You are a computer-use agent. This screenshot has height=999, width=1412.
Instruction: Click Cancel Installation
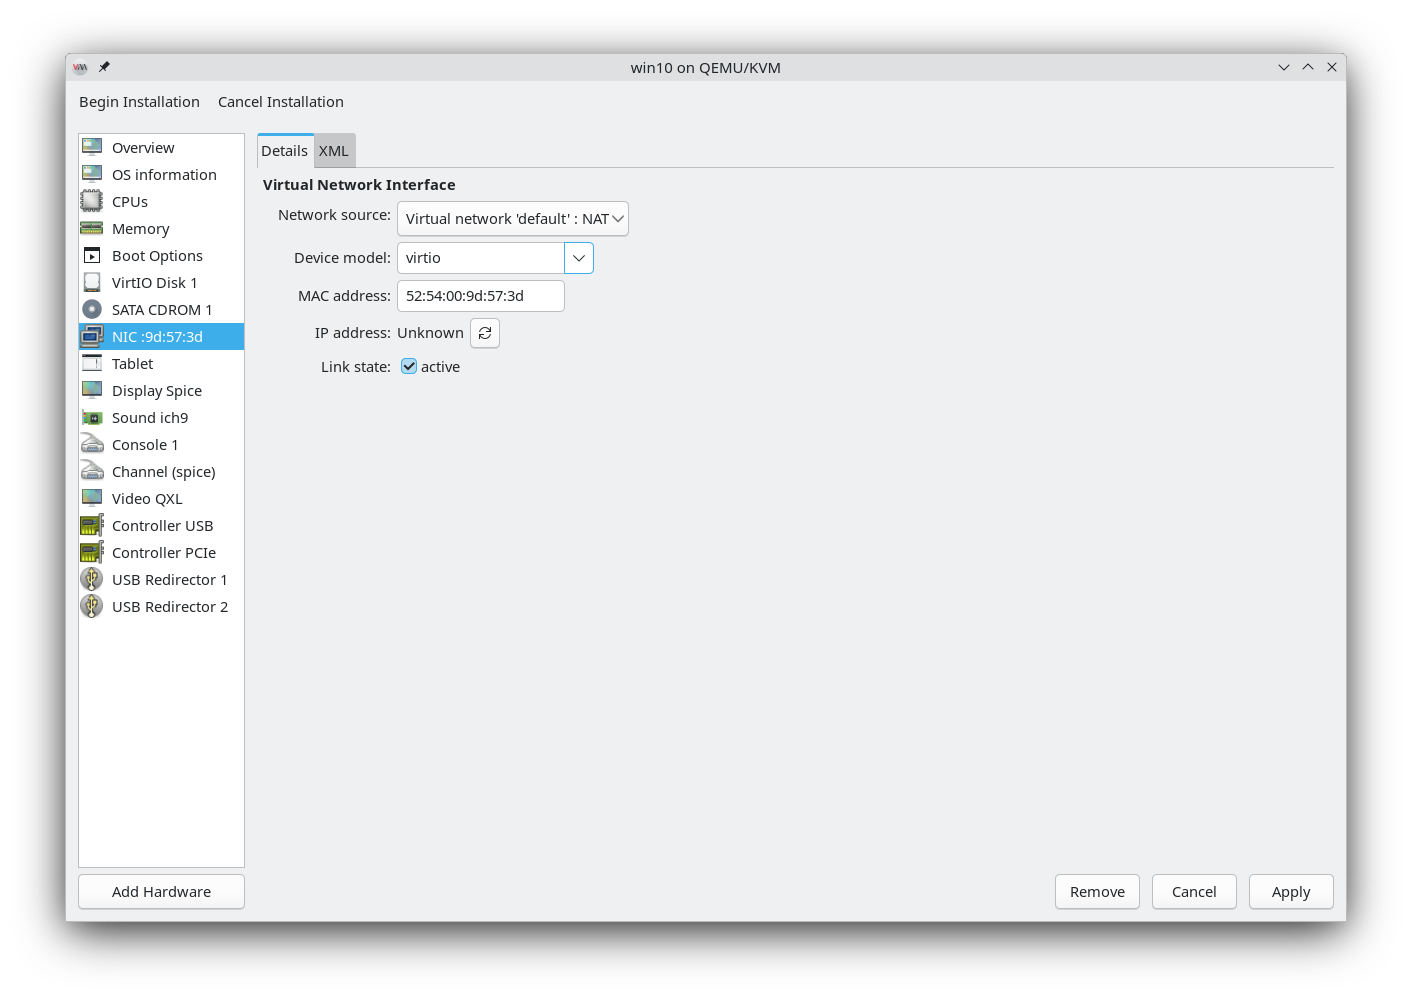click(281, 102)
